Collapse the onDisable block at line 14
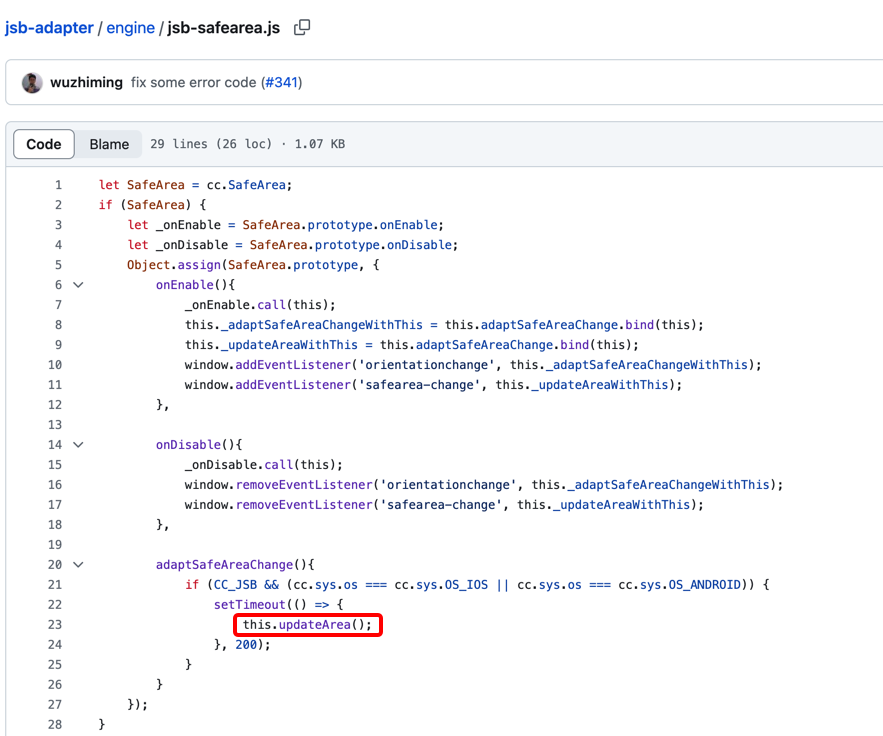 (x=78, y=445)
